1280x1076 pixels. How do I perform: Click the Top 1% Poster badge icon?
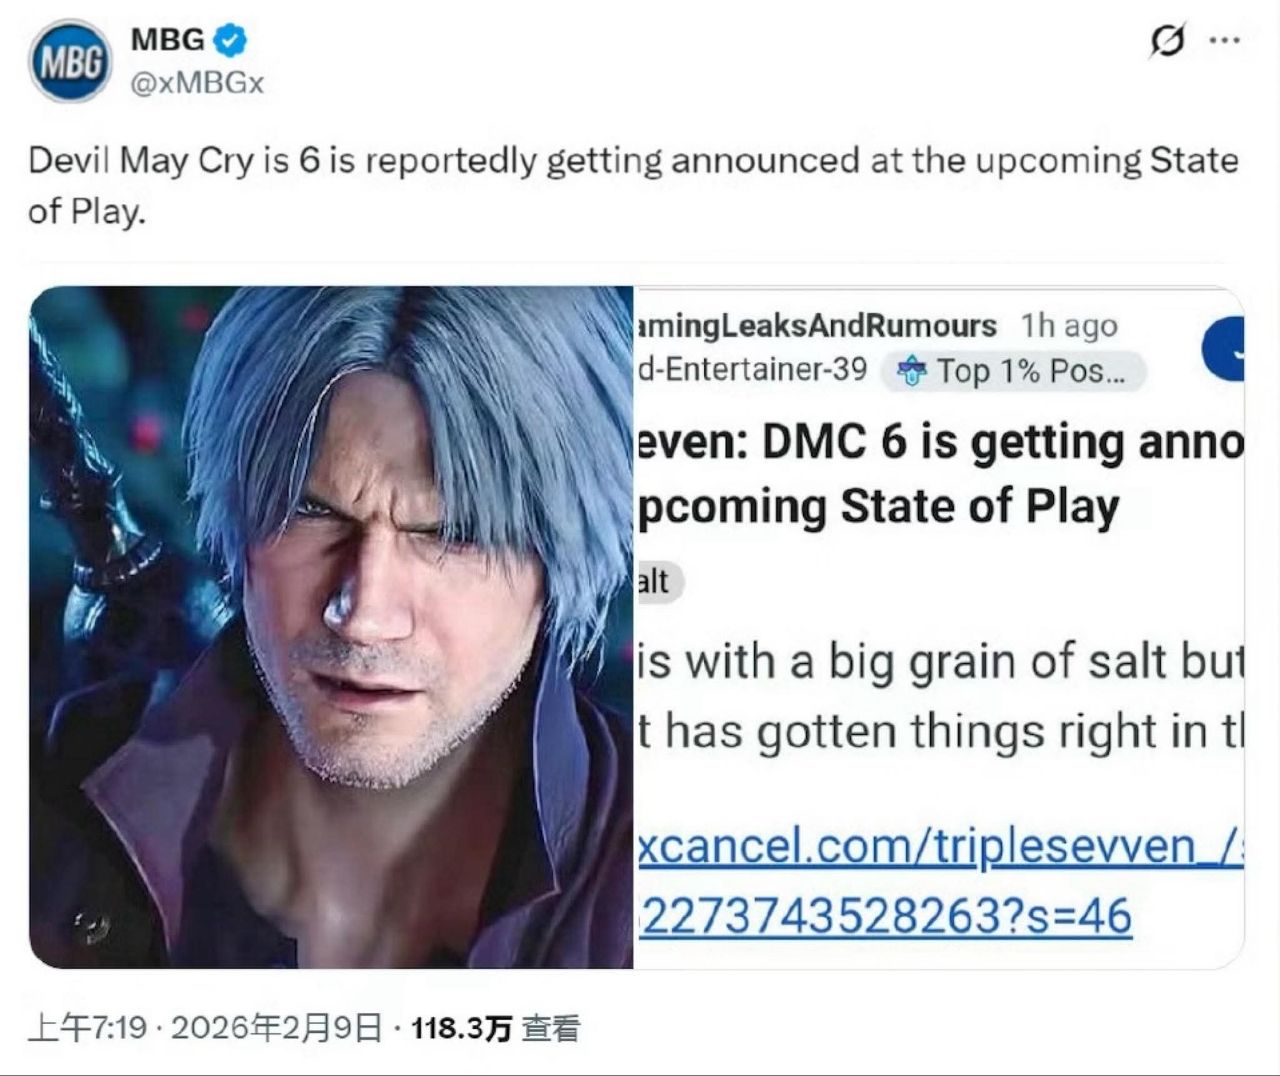coord(911,372)
